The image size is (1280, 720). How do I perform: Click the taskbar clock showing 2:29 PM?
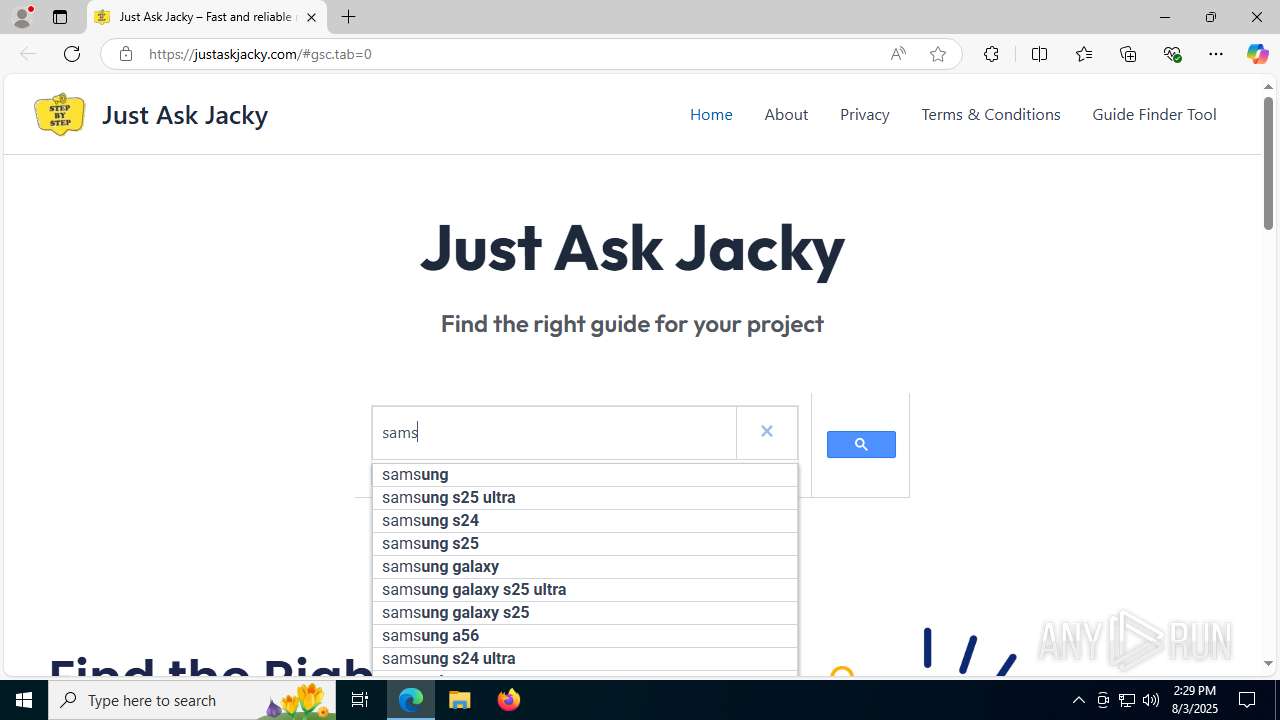[x=1194, y=700]
